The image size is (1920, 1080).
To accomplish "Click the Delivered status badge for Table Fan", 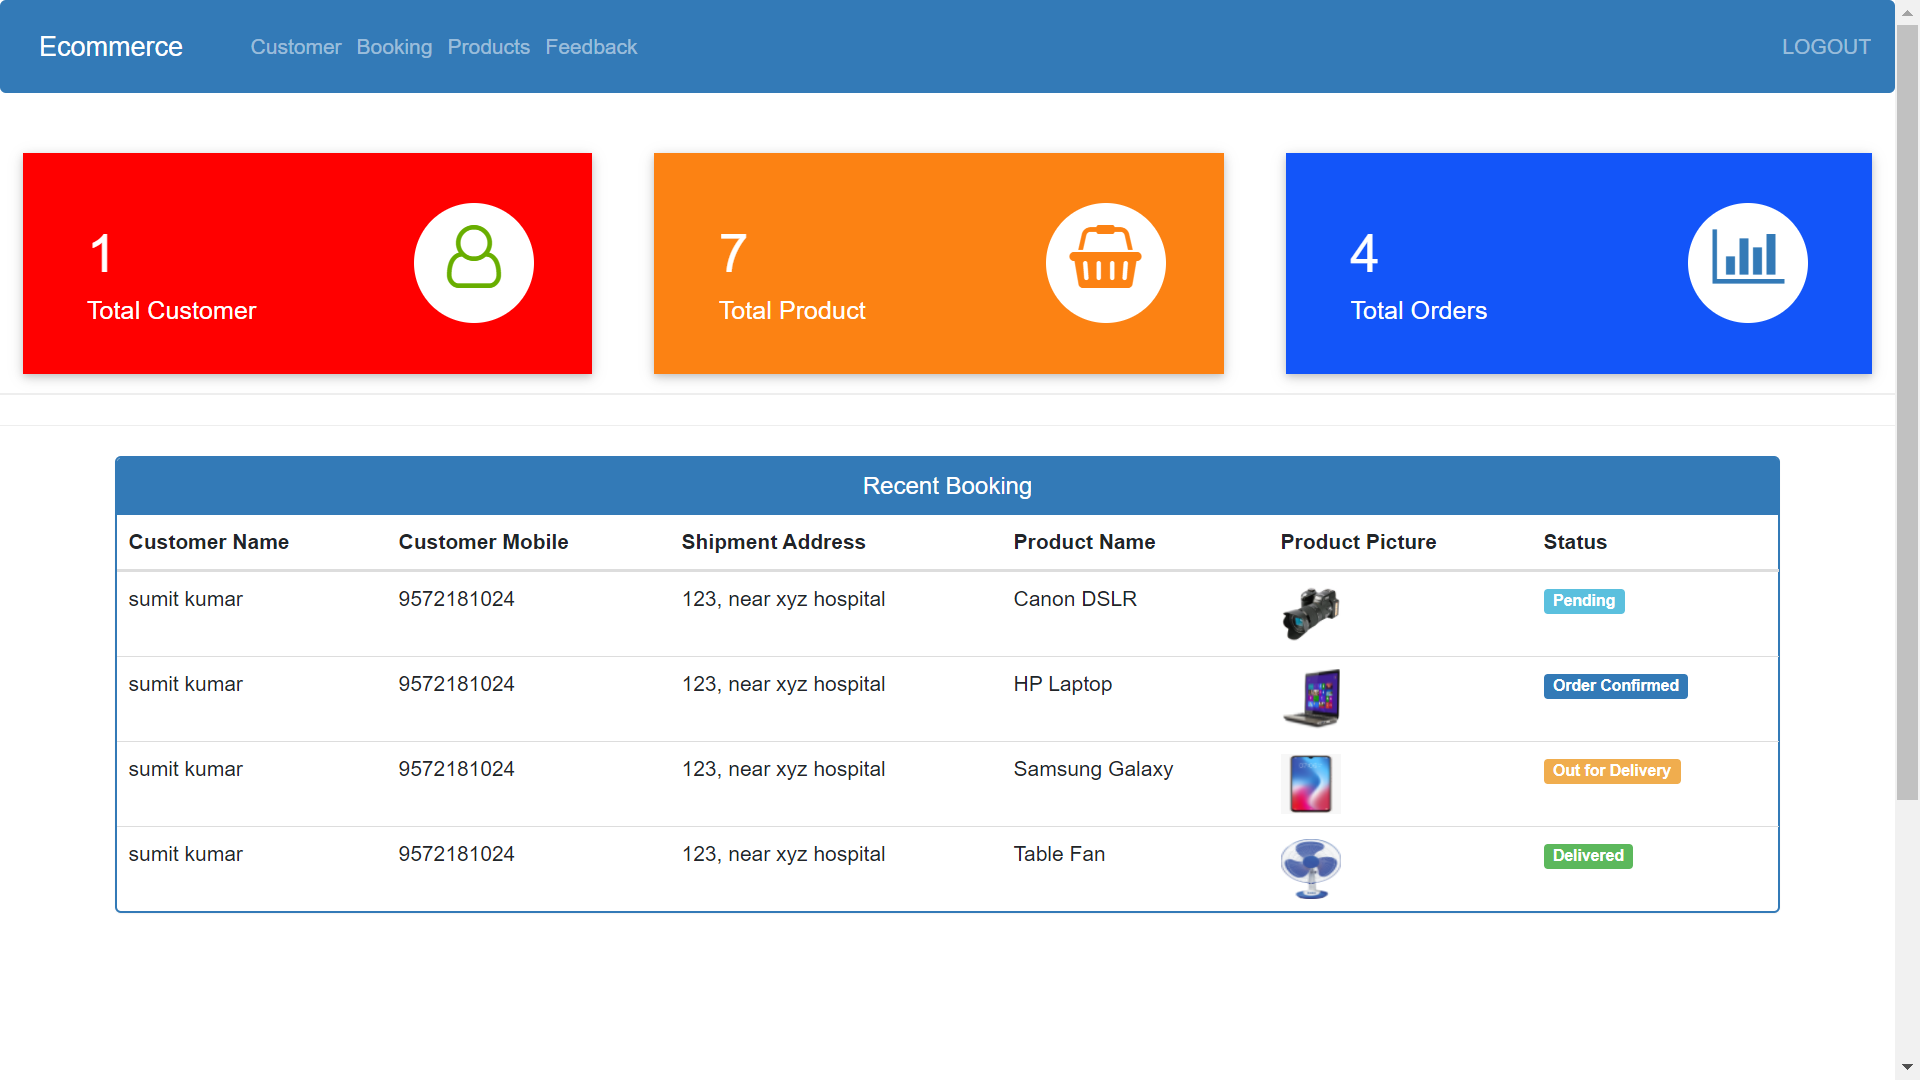I will [x=1589, y=855].
